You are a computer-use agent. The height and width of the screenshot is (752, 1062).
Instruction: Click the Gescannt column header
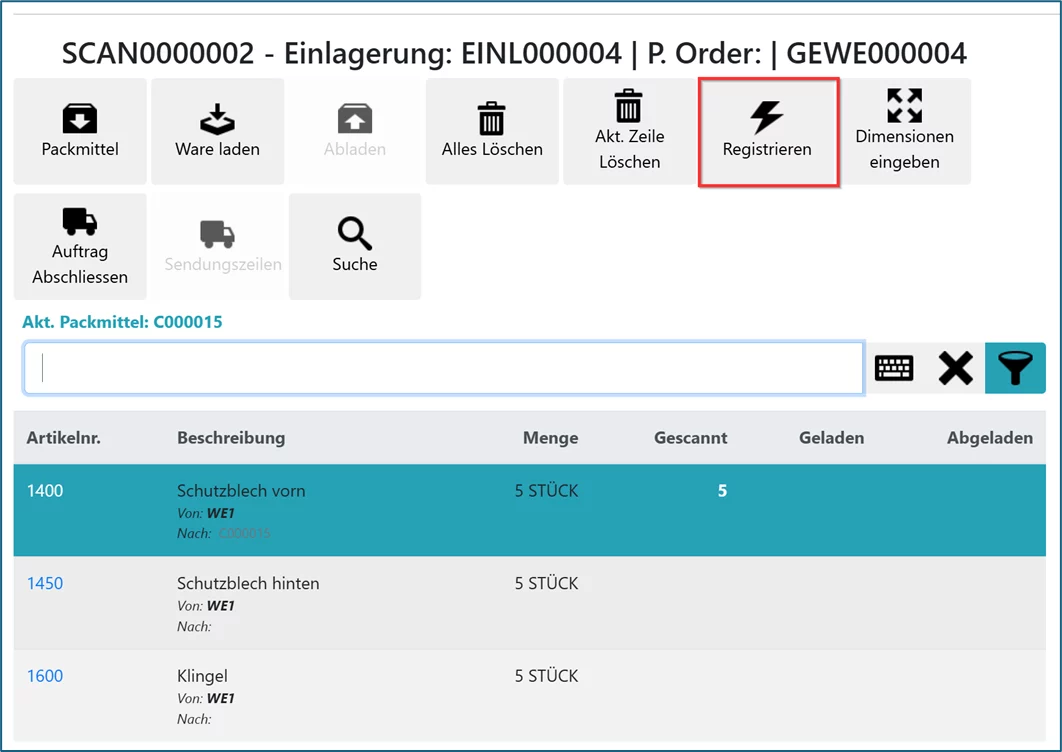(x=690, y=438)
